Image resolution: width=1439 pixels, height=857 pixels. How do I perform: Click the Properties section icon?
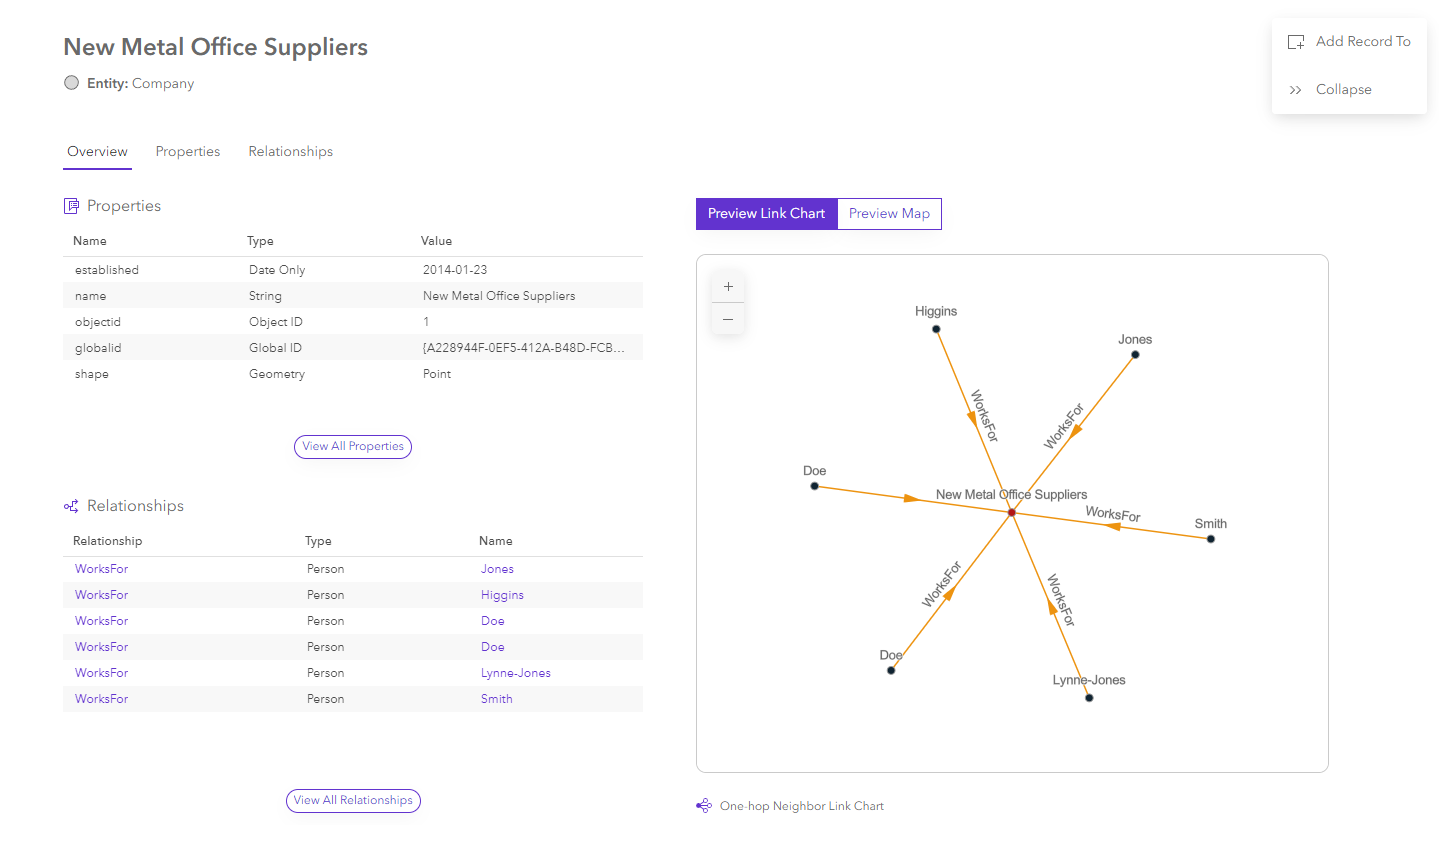[x=71, y=205]
